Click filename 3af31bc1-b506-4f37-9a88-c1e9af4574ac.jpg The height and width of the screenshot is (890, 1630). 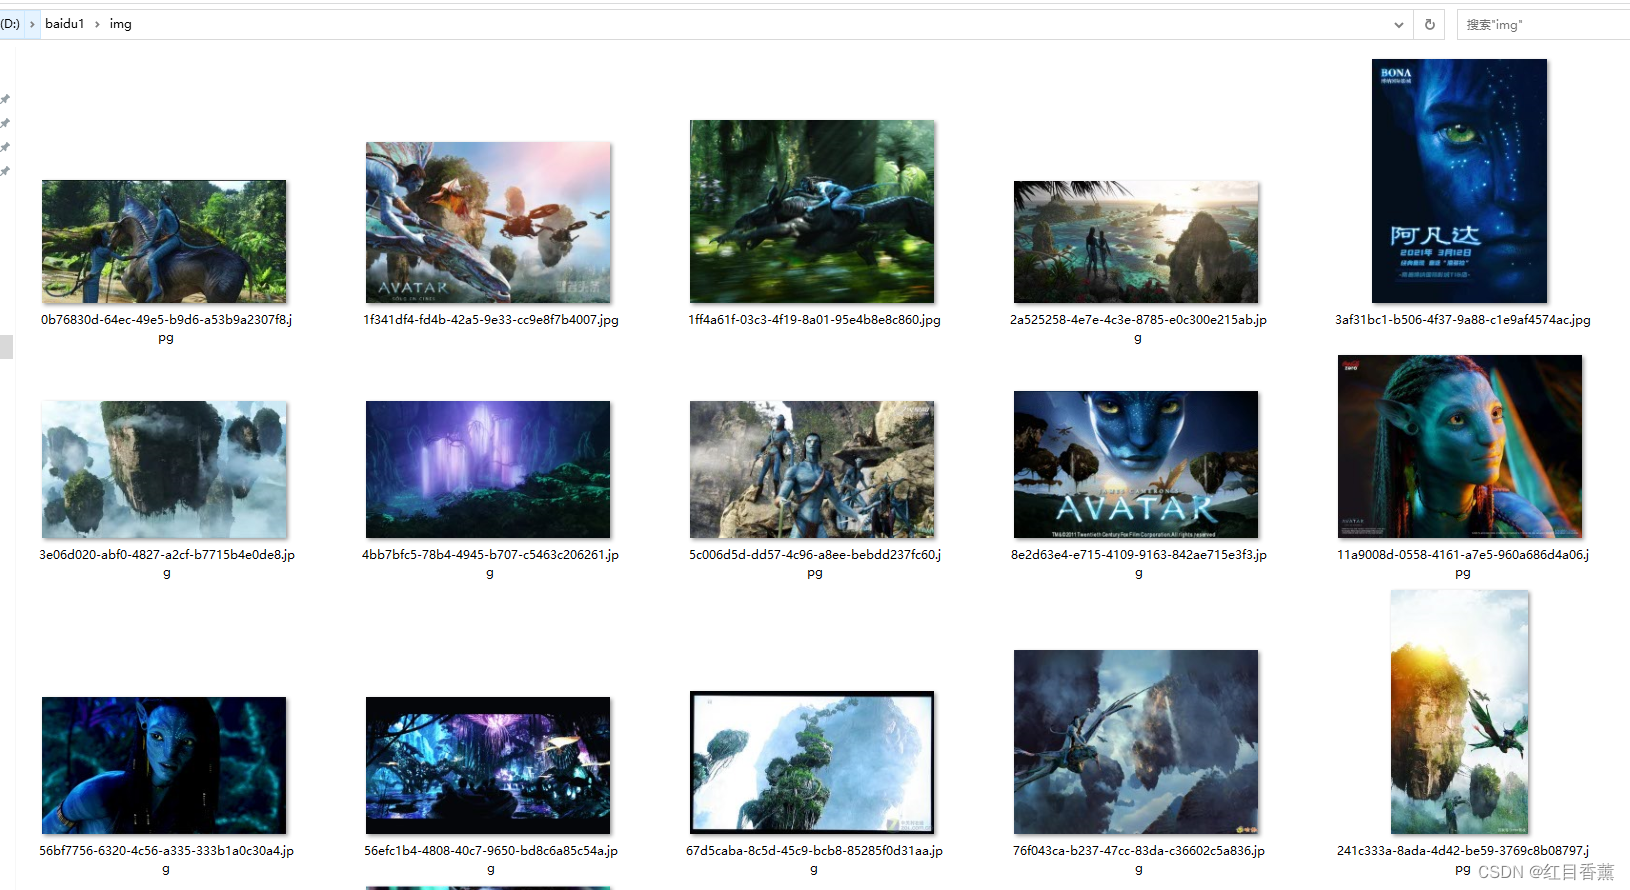point(1462,320)
